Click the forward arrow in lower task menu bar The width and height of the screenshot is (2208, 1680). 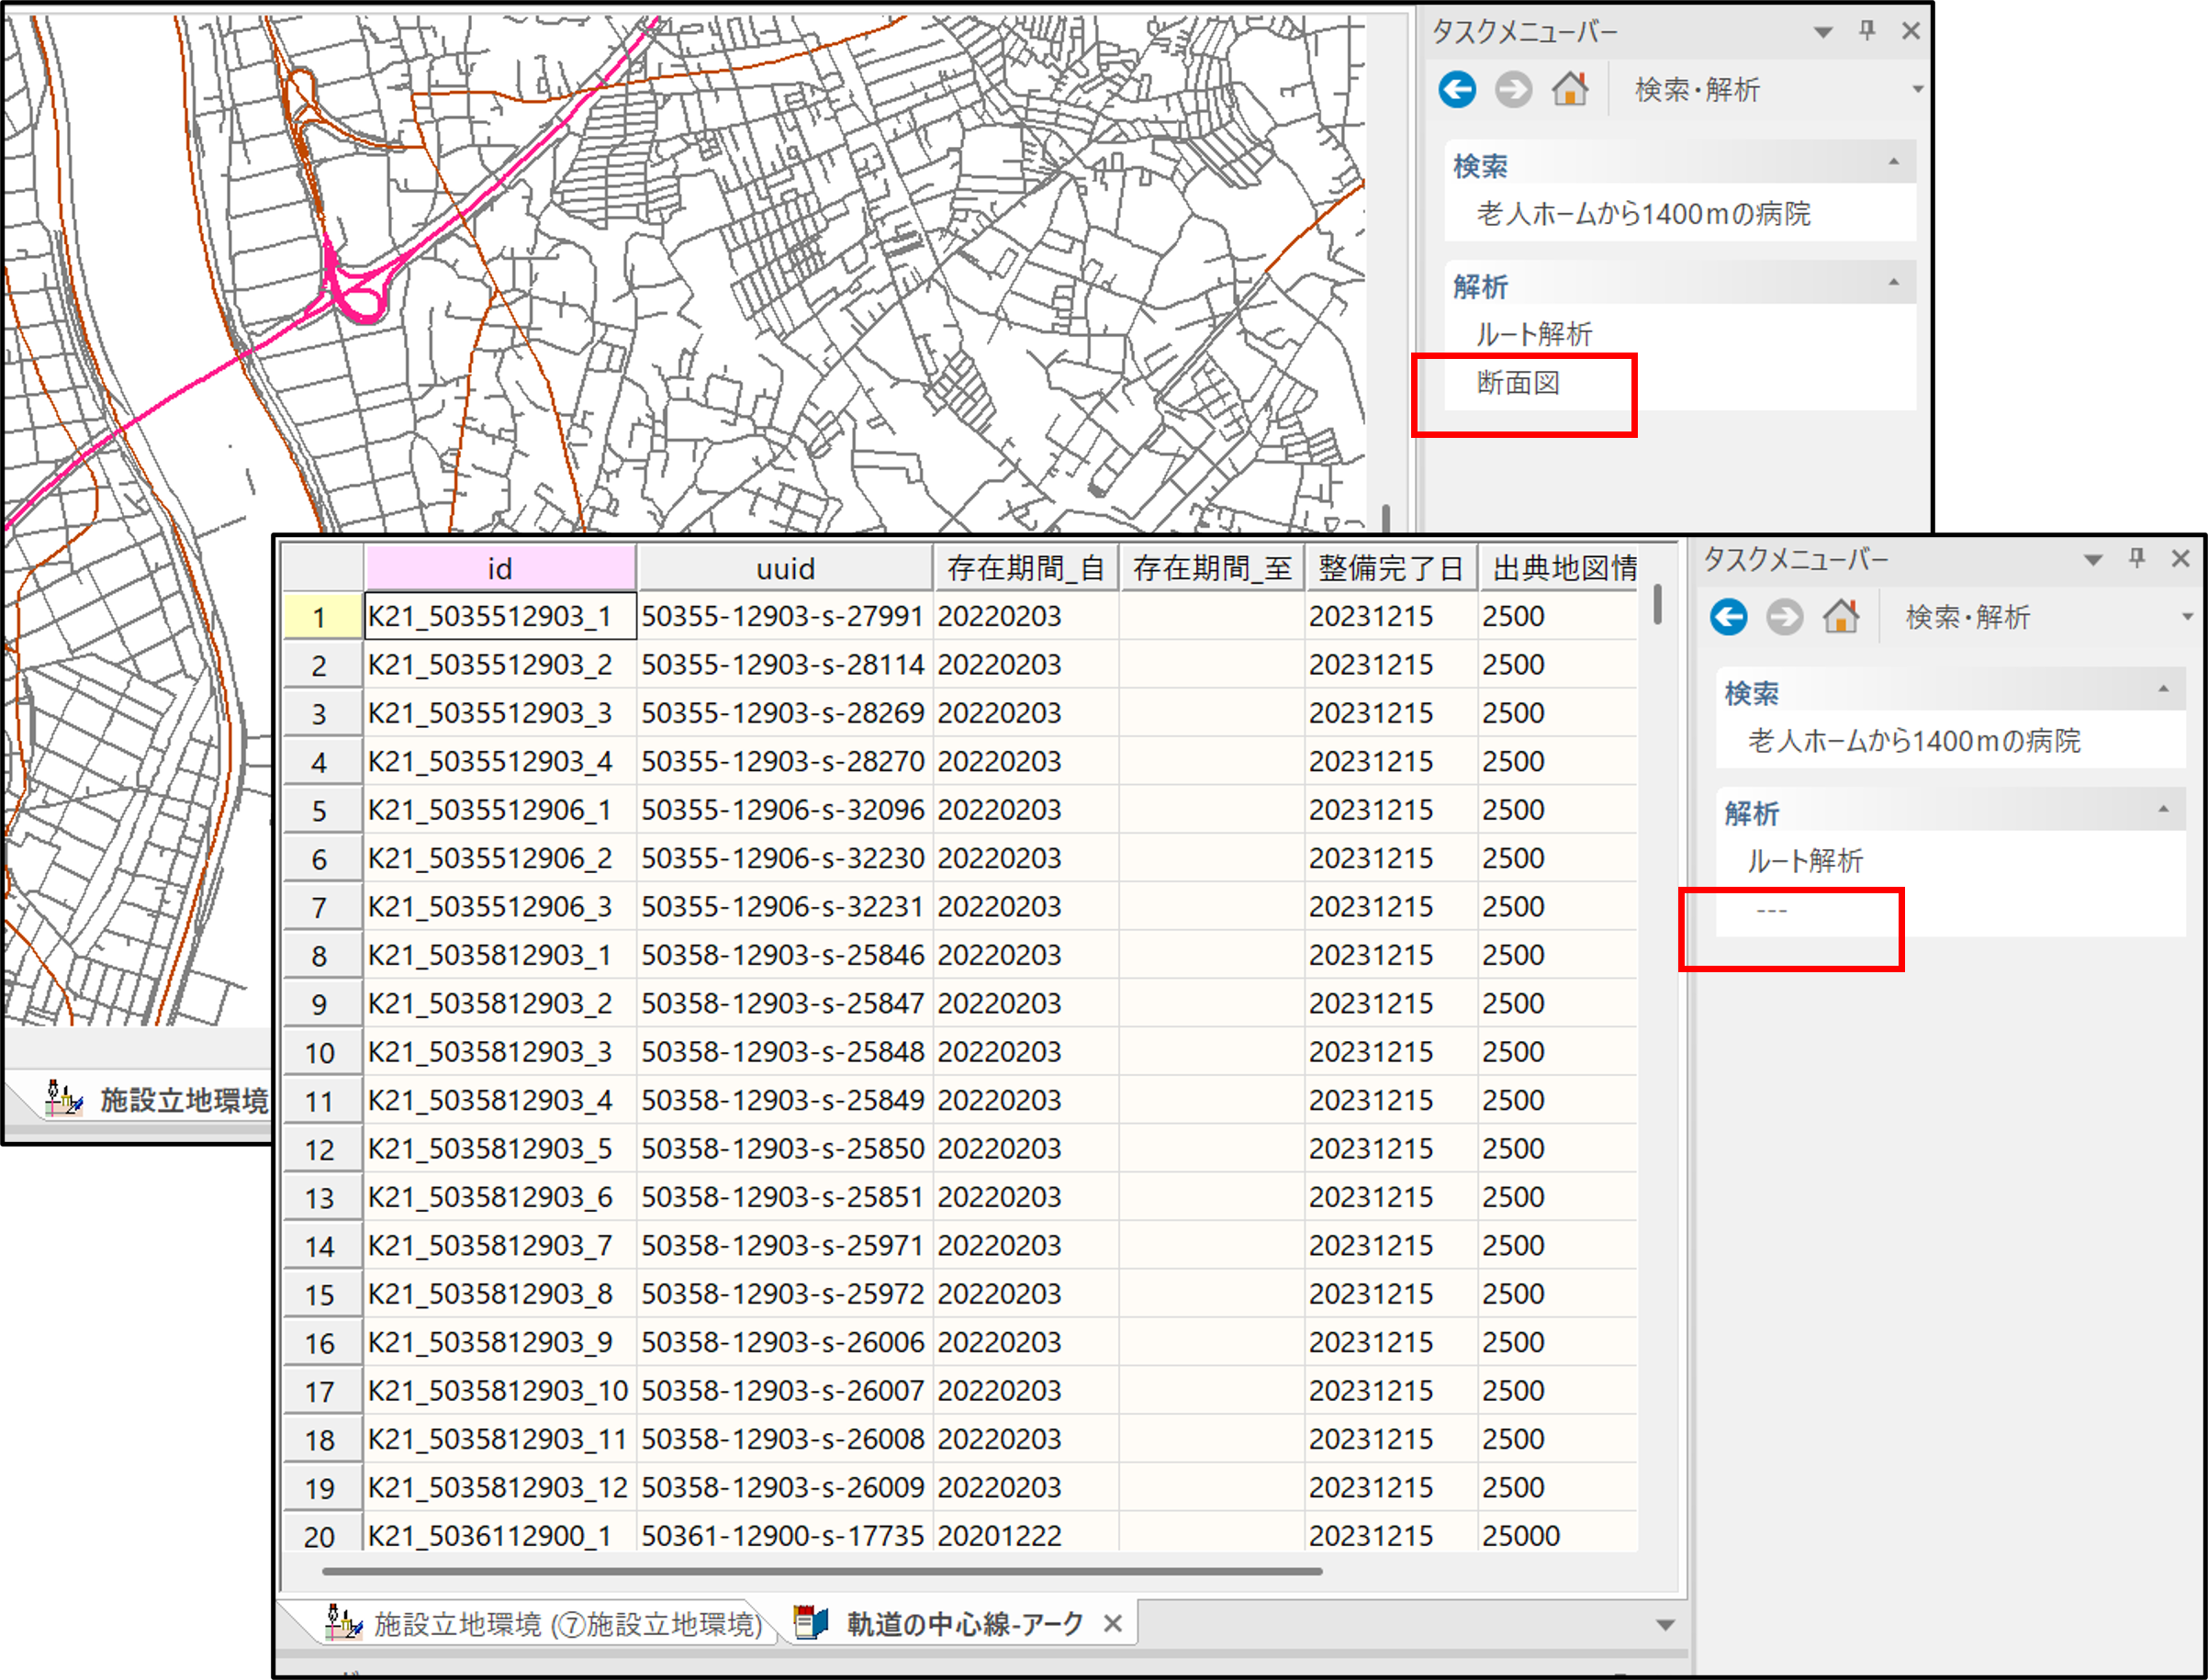(x=1784, y=617)
